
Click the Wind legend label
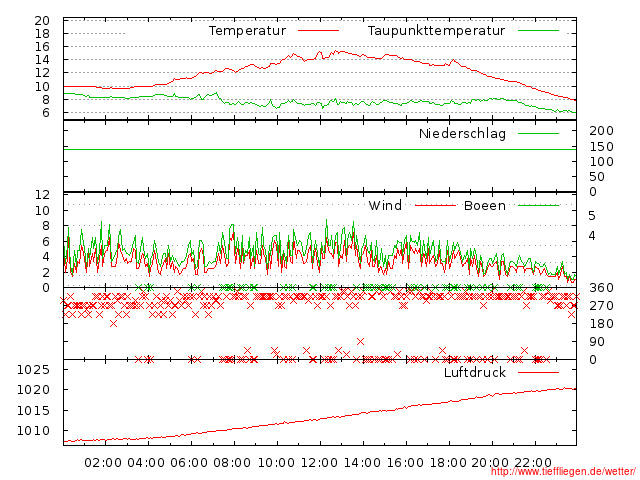[x=385, y=205]
